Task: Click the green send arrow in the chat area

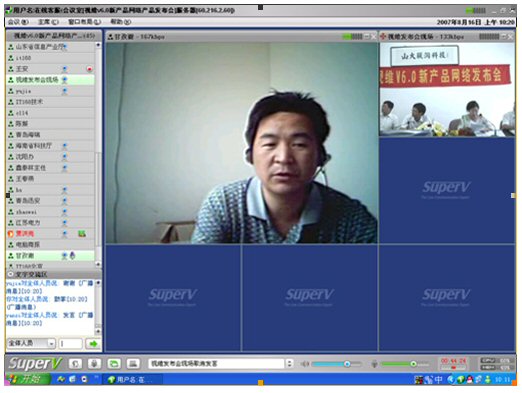Action: coord(93,343)
